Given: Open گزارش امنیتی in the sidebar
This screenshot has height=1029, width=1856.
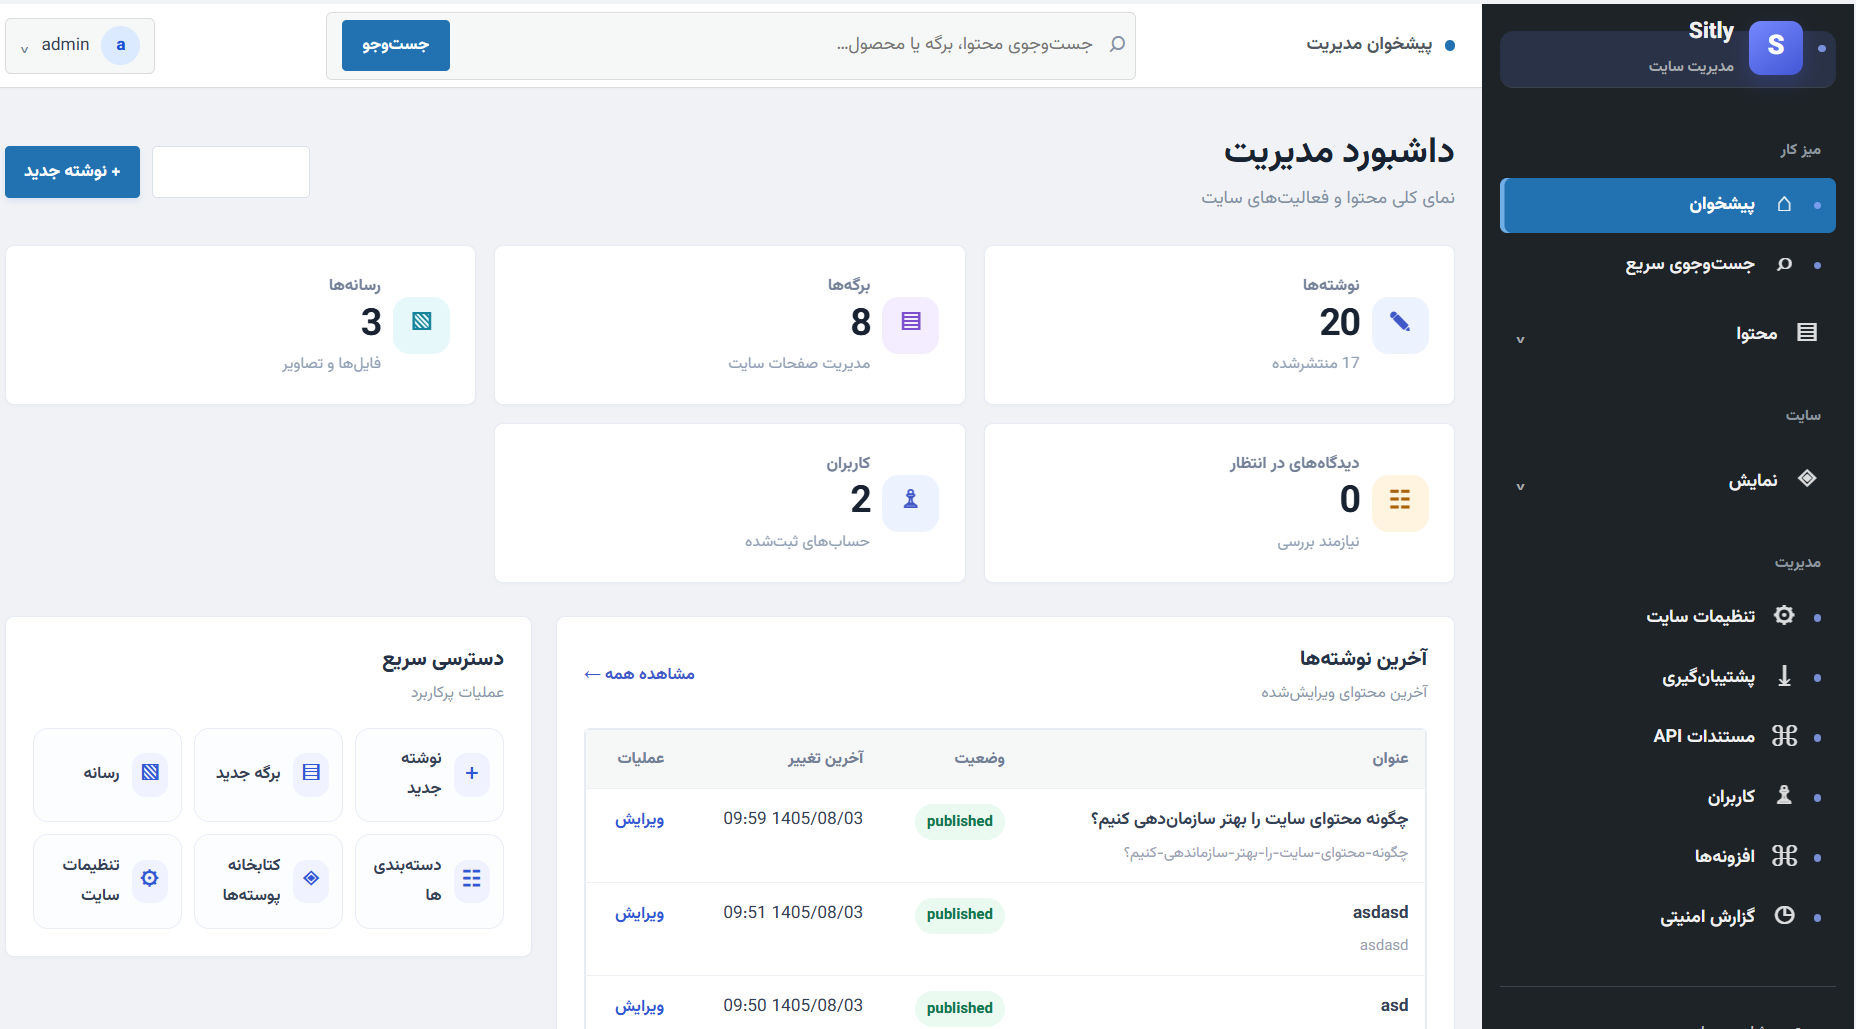Looking at the screenshot, I should pyautogui.click(x=1668, y=916).
